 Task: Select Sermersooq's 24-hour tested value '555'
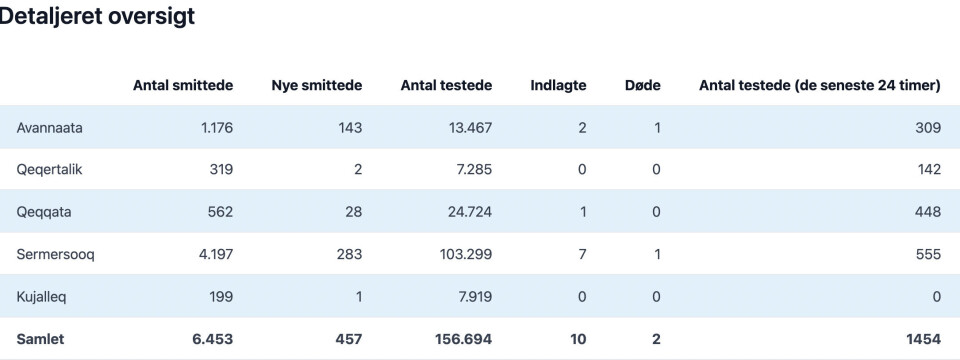[928, 254]
